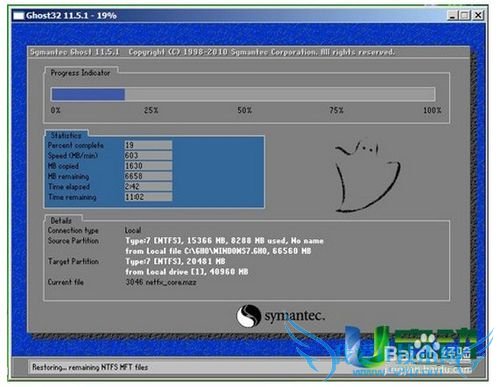This screenshot has width=500, height=387.
Task: Click the Speed value 603
Action: click(148, 155)
